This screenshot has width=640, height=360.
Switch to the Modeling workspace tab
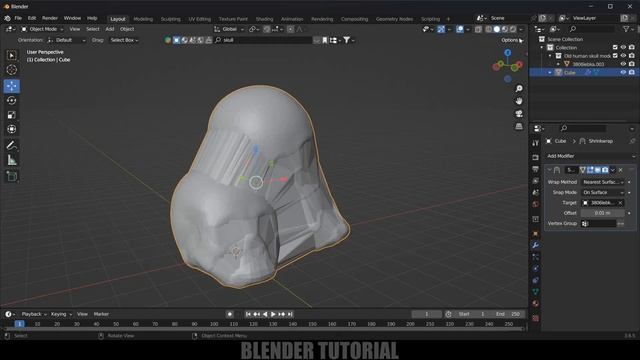tap(143, 19)
